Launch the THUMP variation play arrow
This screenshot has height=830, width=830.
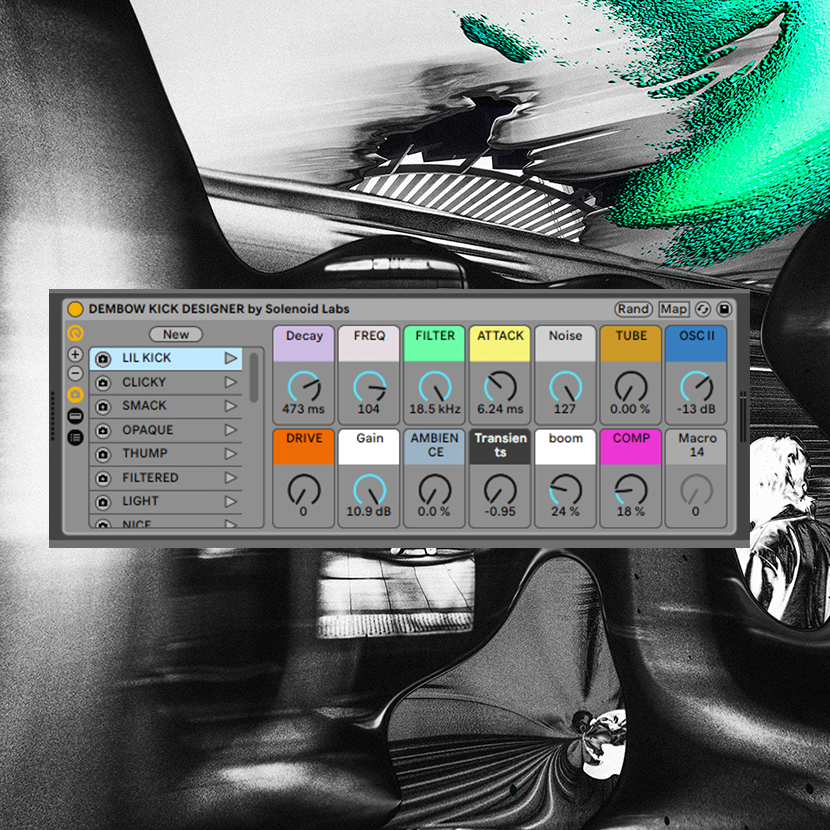230,454
